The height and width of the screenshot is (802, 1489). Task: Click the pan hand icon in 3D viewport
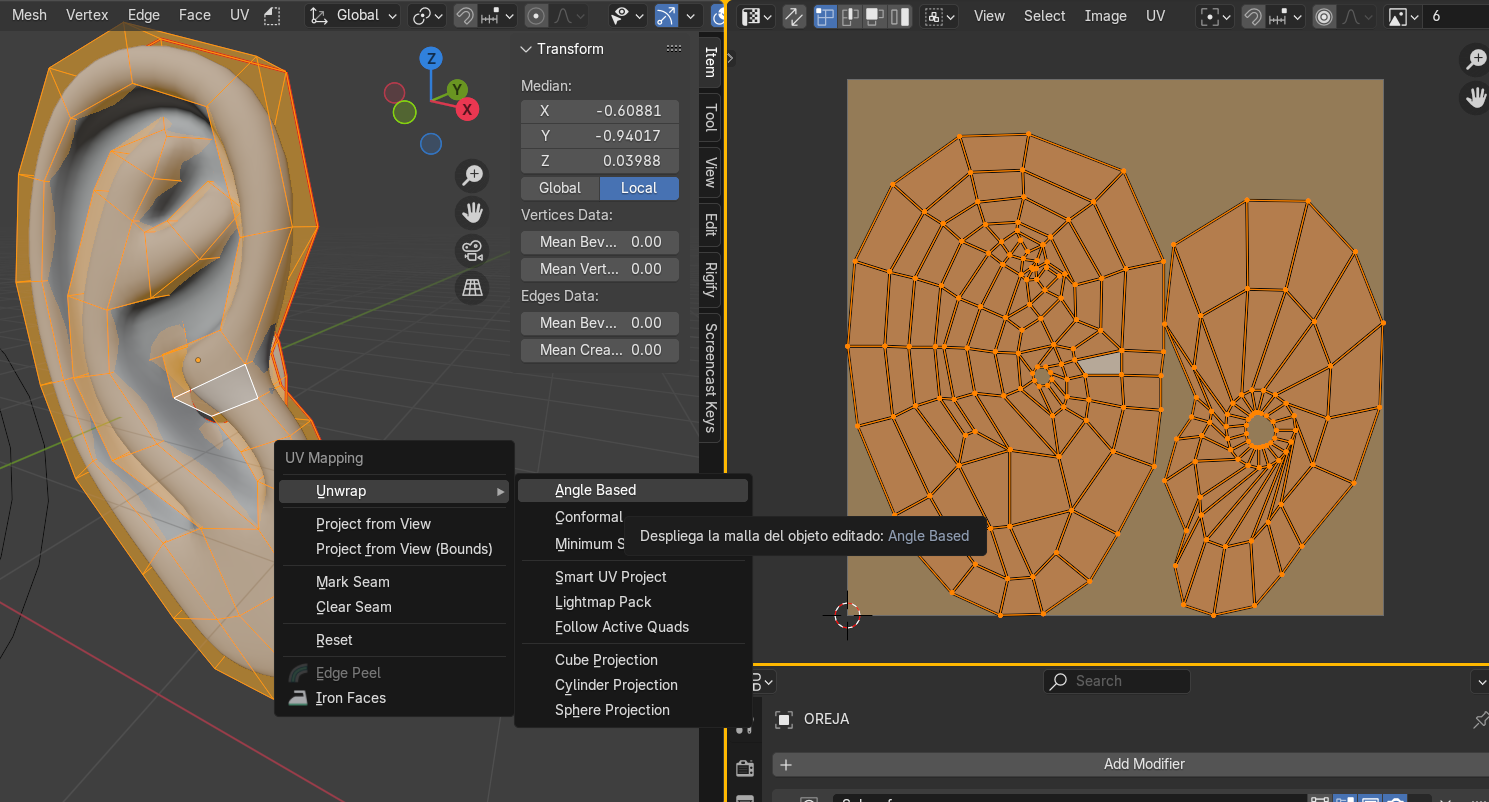coord(472,213)
